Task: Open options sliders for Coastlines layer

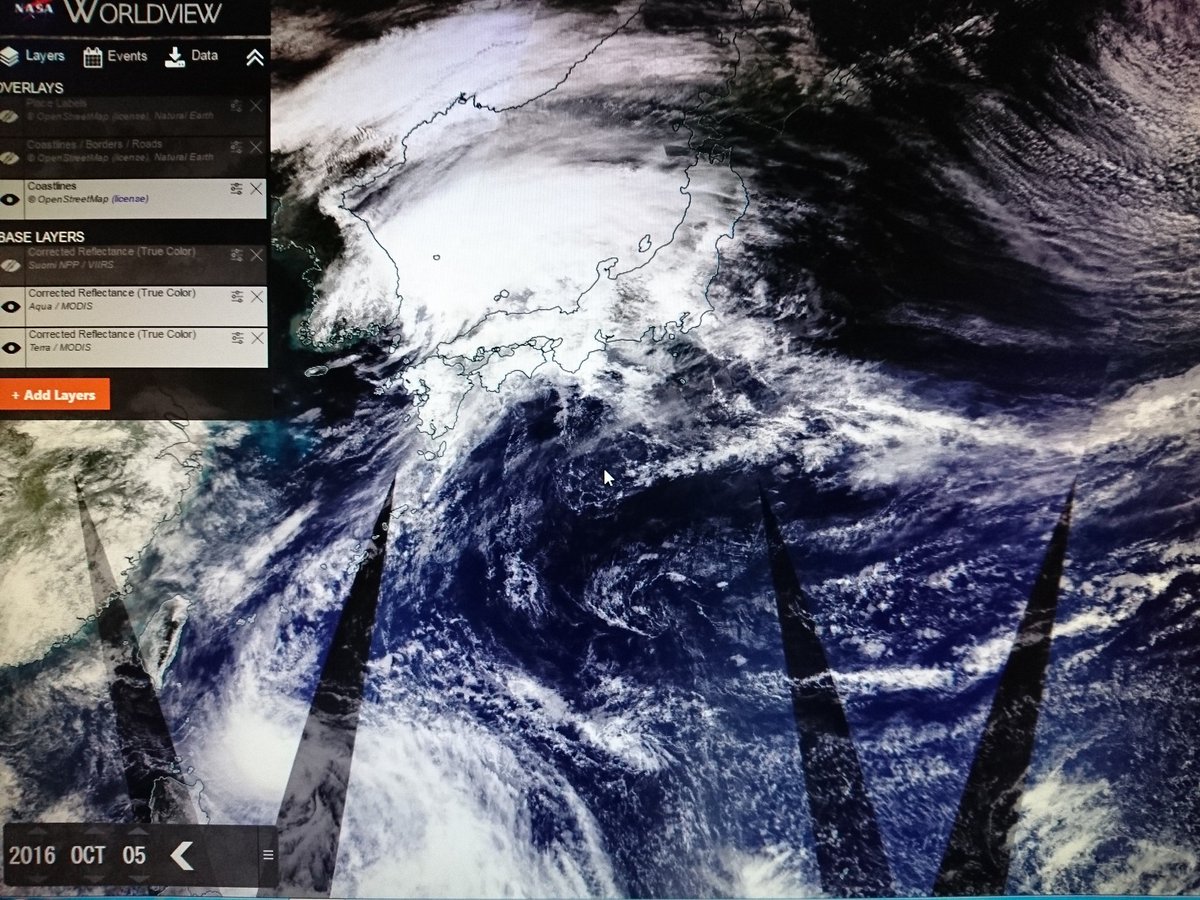Action: 236,188
